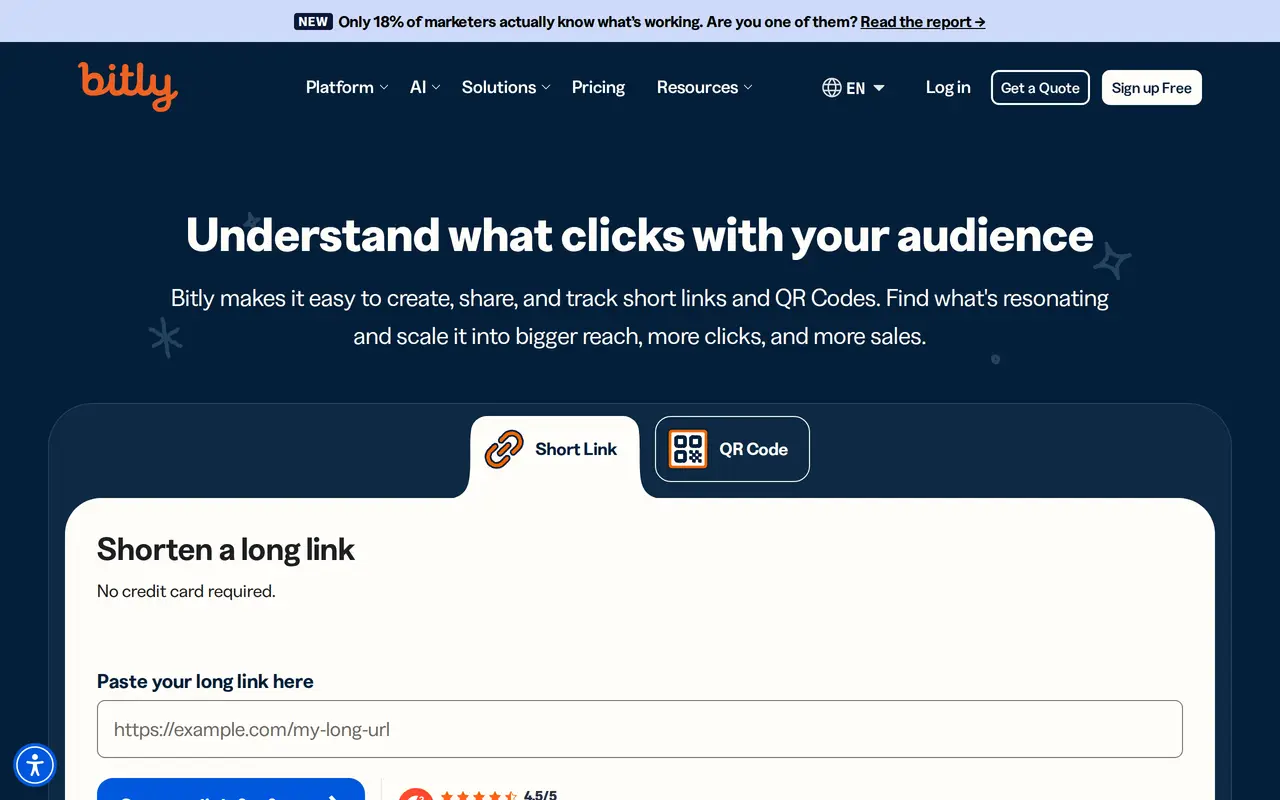
Task: Click the 'Understand what clicks with your audience' headline
Action: [x=640, y=235]
